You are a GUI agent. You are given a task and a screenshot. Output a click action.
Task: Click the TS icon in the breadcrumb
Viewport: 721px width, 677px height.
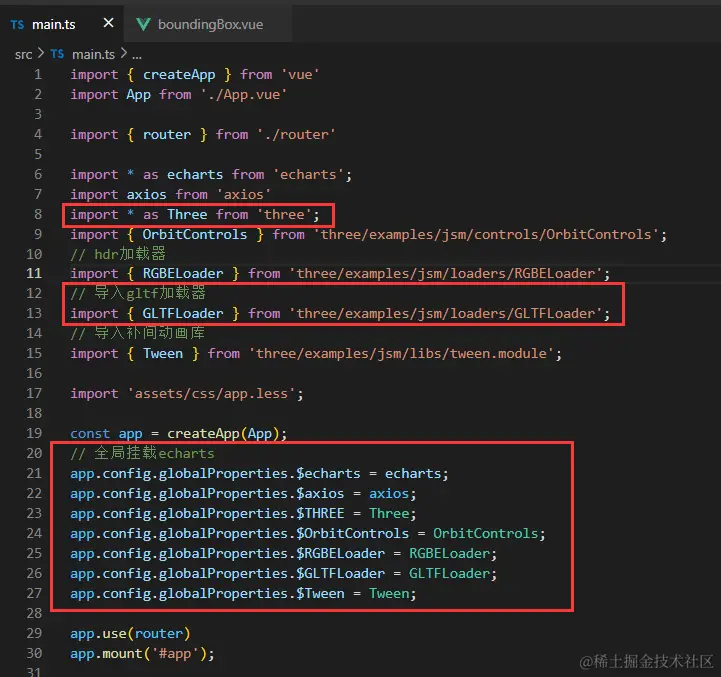(x=57, y=54)
